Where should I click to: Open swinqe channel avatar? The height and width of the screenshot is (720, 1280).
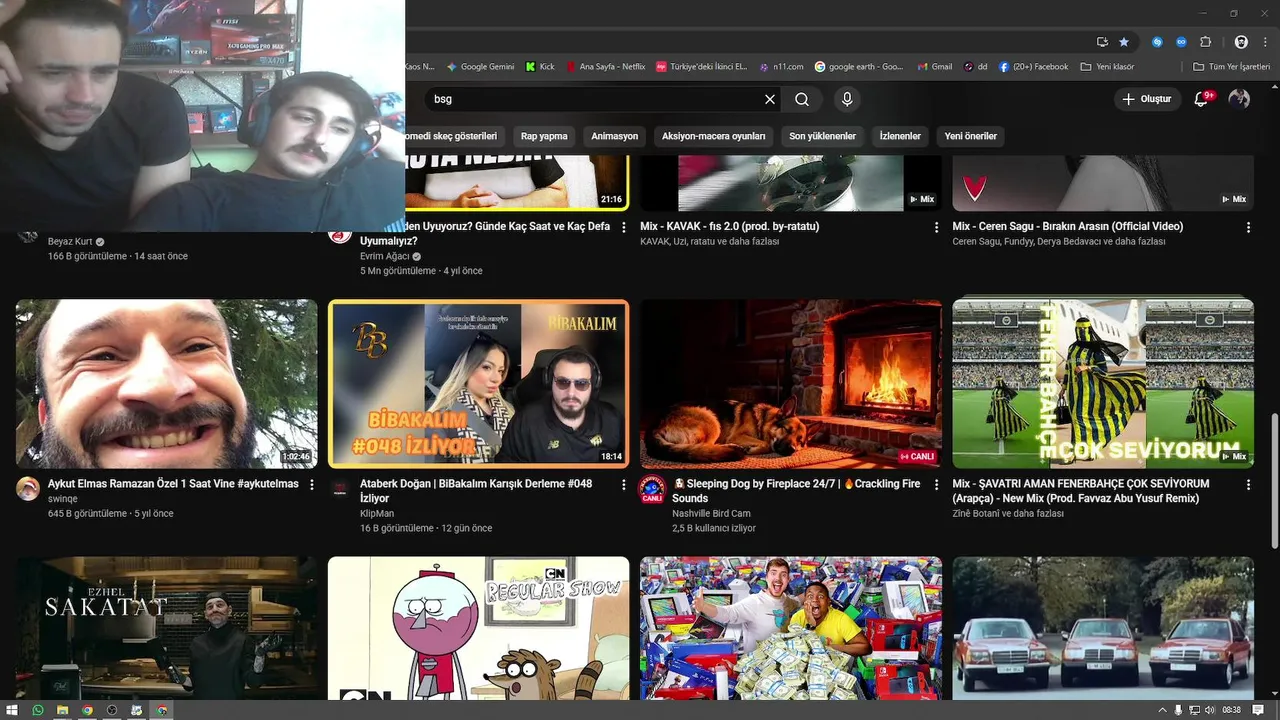(28, 489)
